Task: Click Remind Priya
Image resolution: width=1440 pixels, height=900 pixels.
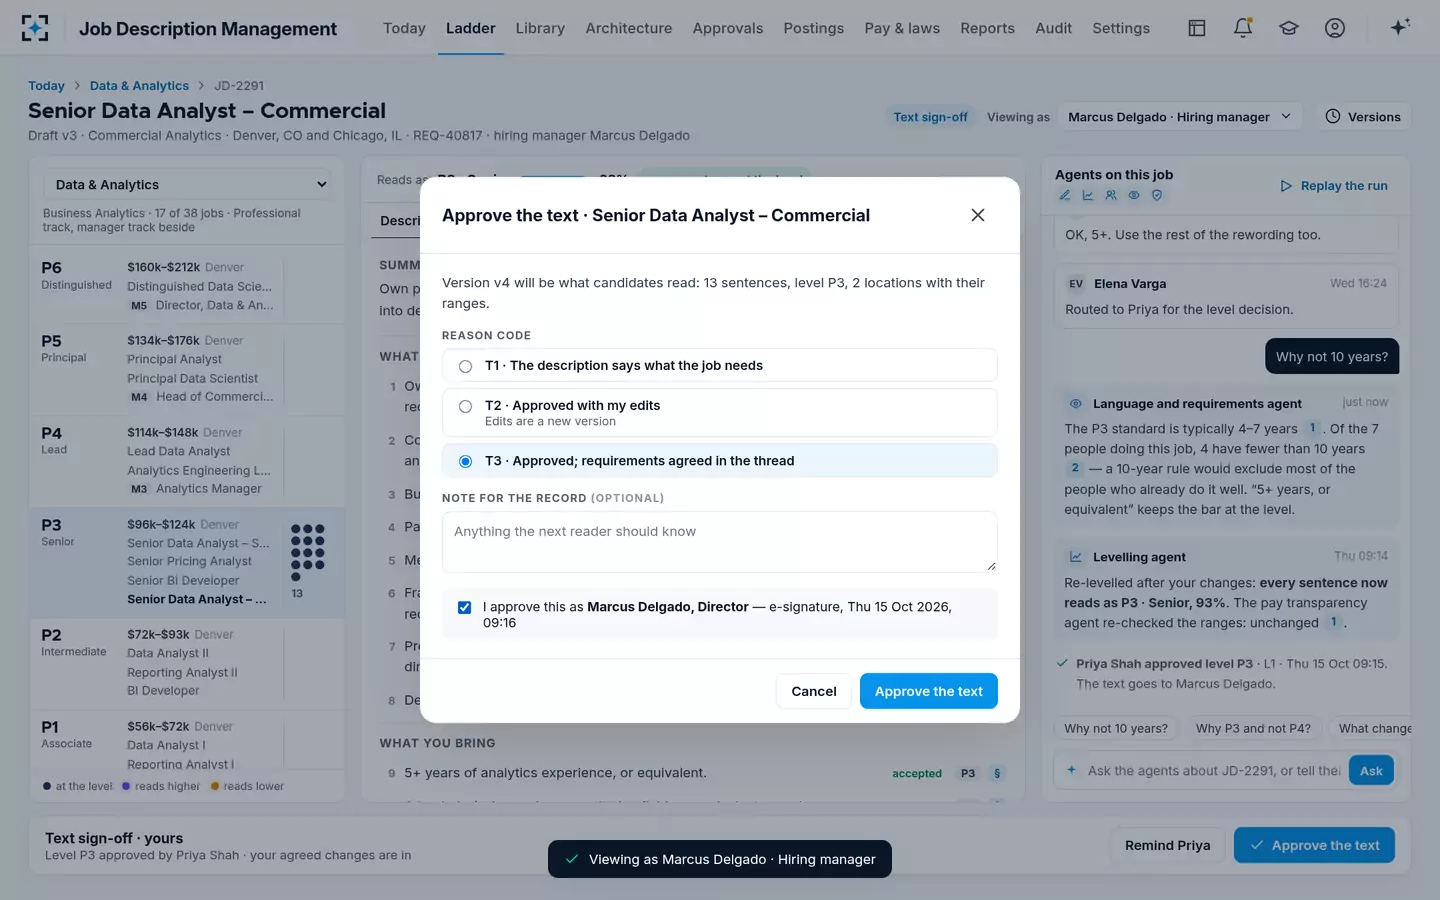Action: click(x=1167, y=845)
